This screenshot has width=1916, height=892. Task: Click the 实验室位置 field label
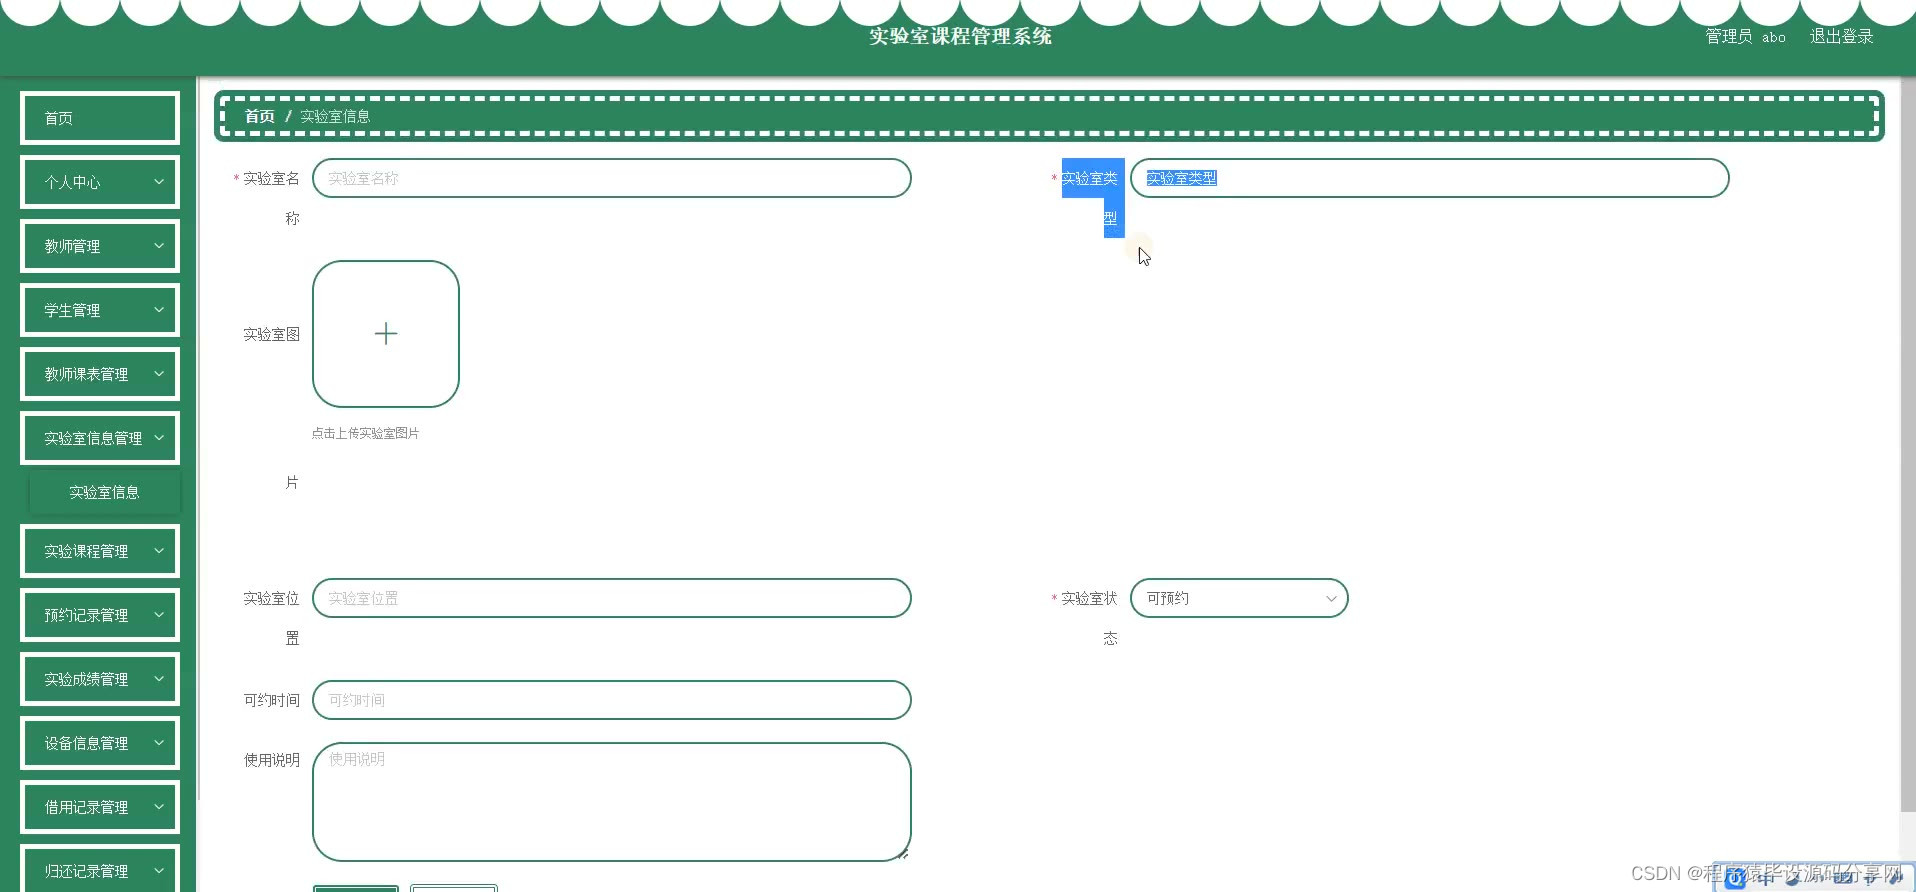click(271, 618)
